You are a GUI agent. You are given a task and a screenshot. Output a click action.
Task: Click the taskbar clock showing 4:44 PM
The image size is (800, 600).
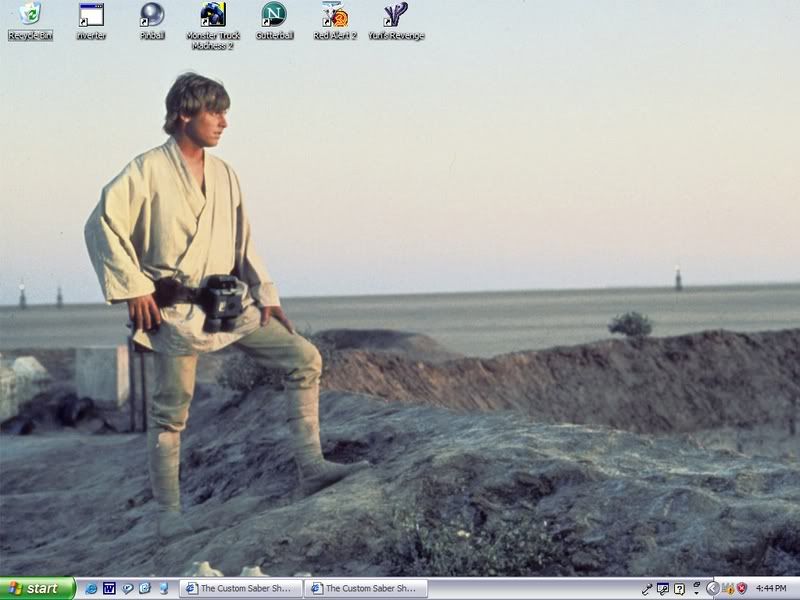click(x=771, y=589)
